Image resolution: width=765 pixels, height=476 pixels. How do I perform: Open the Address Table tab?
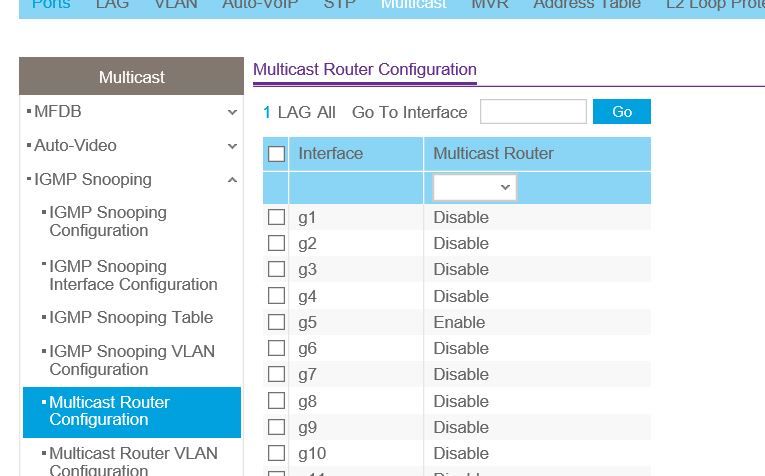point(587,4)
